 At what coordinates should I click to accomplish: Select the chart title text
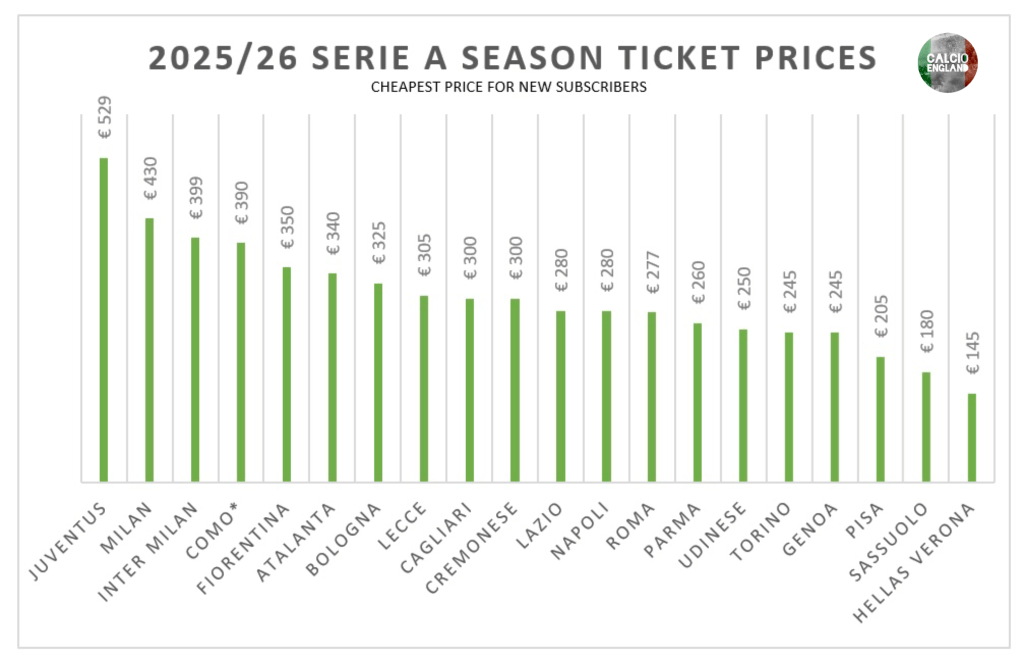point(512,58)
